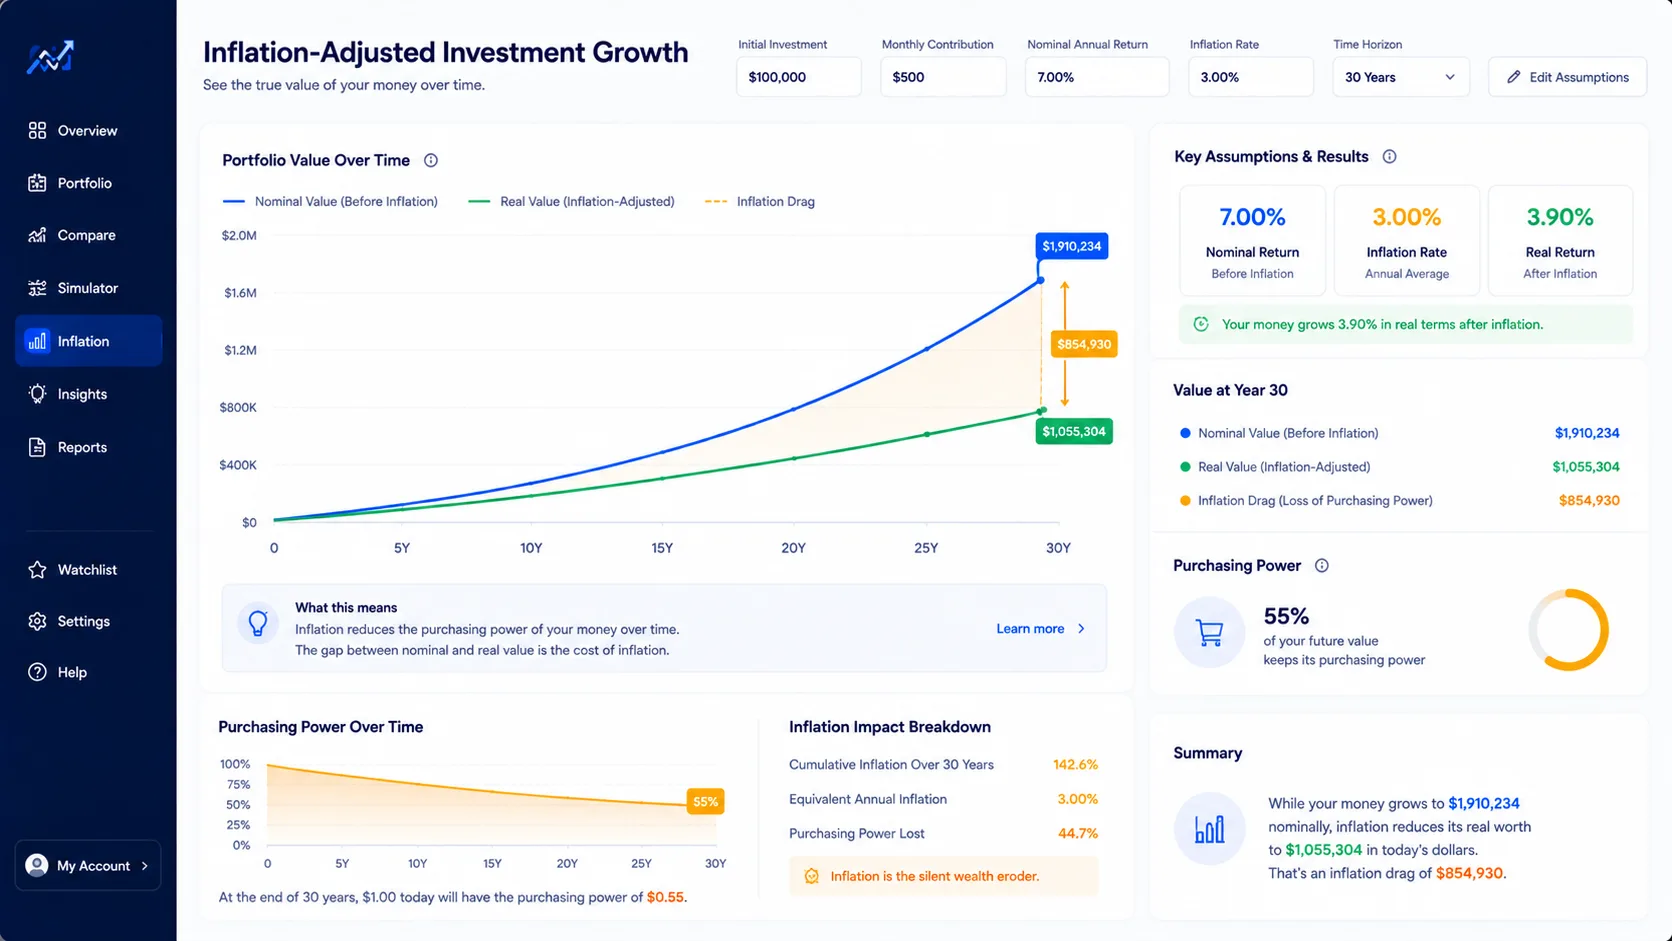Click the orange 55% marker on purchasing chart
Image resolution: width=1672 pixels, height=941 pixels.
point(705,801)
